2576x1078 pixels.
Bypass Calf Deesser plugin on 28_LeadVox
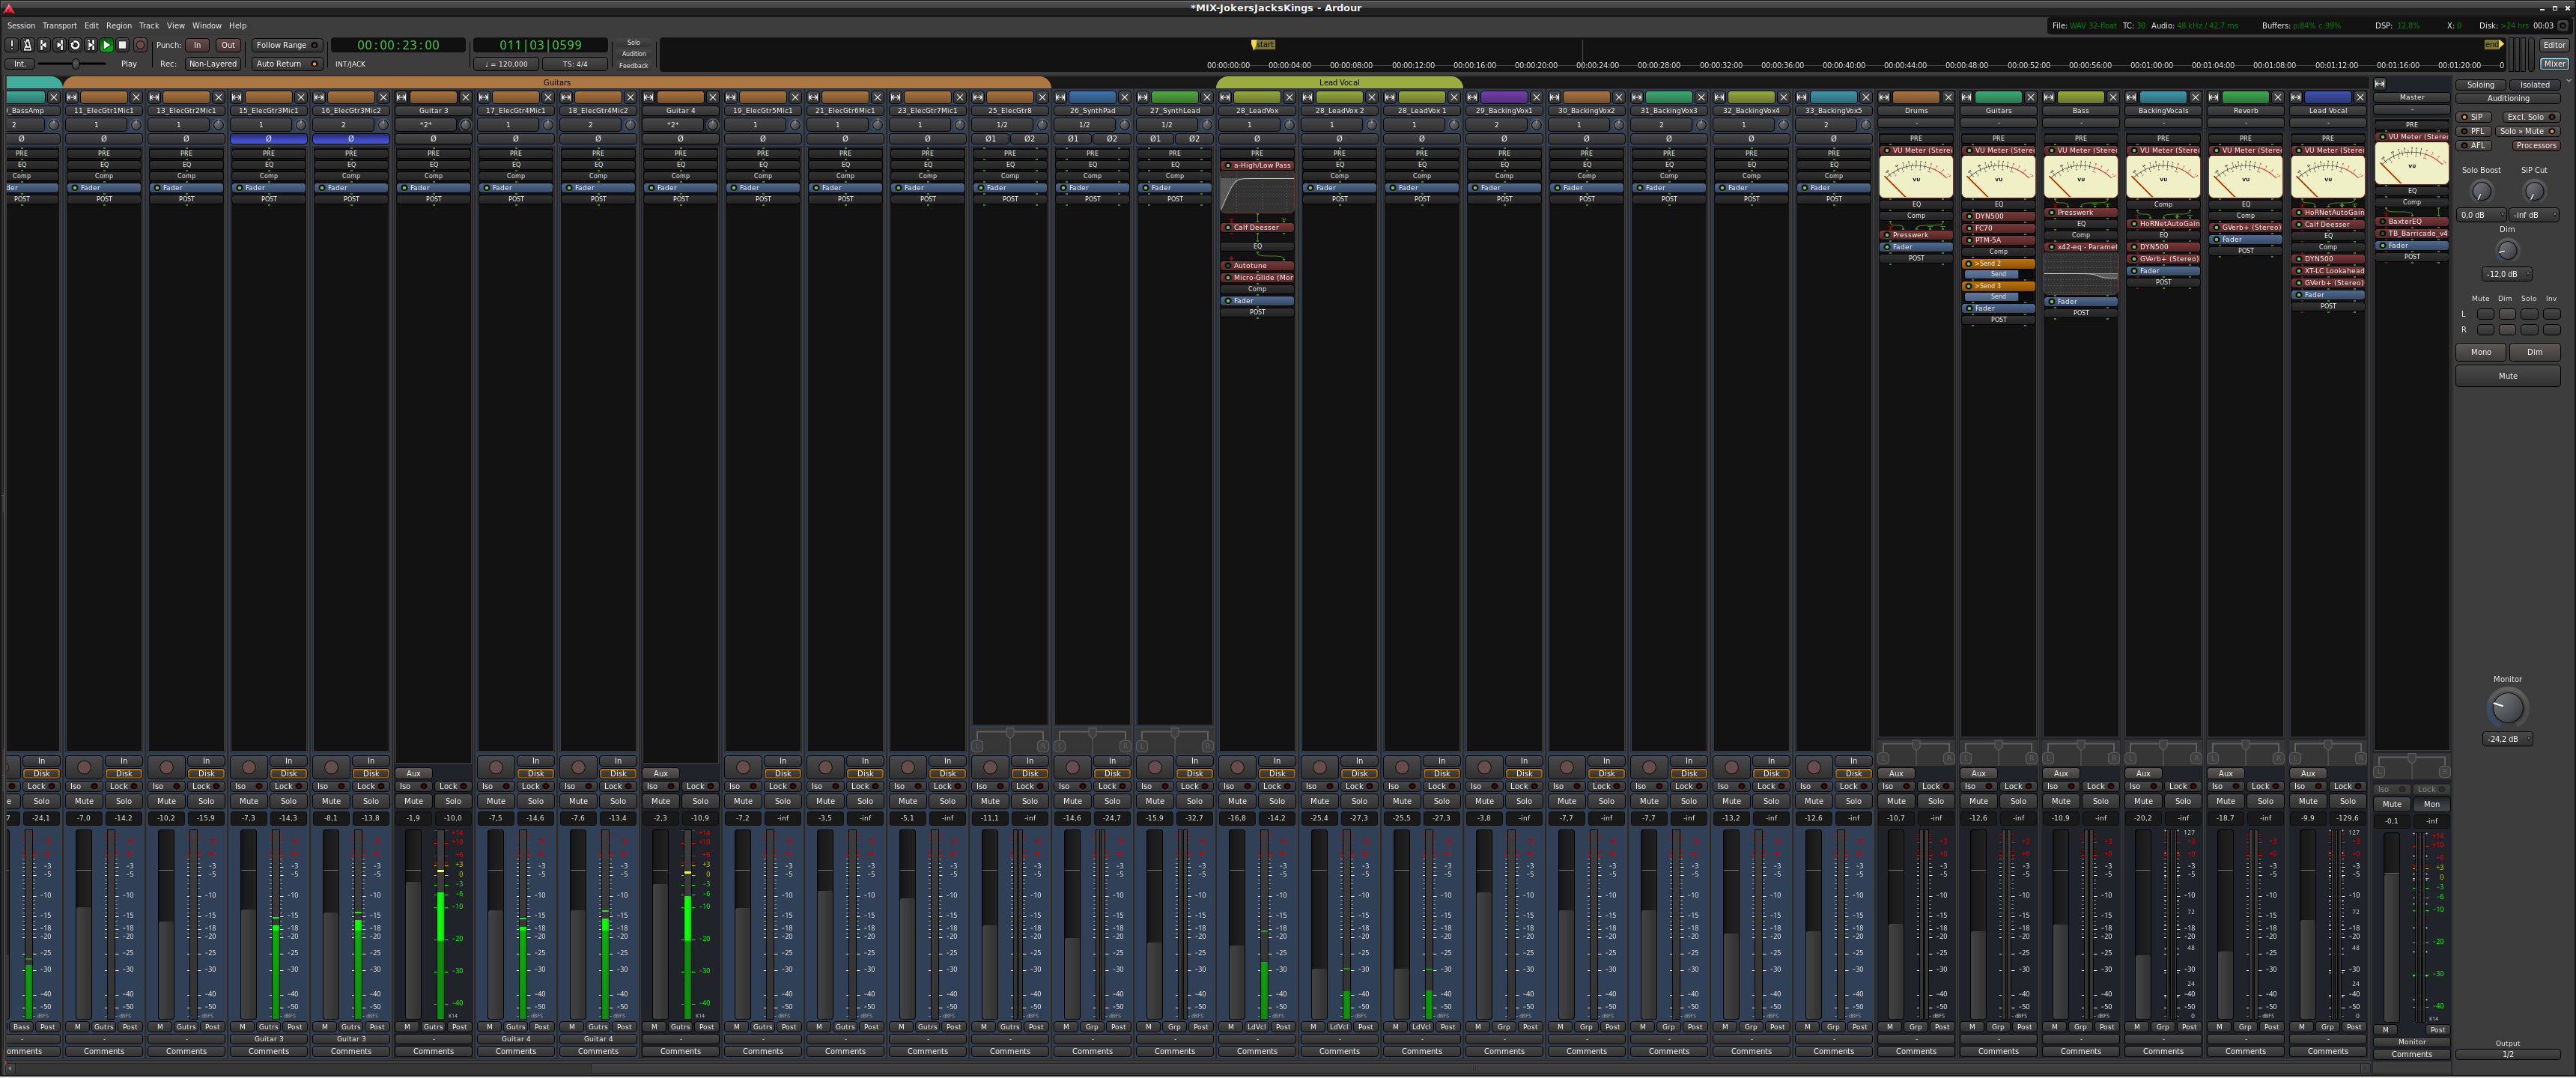[1227, 227]
